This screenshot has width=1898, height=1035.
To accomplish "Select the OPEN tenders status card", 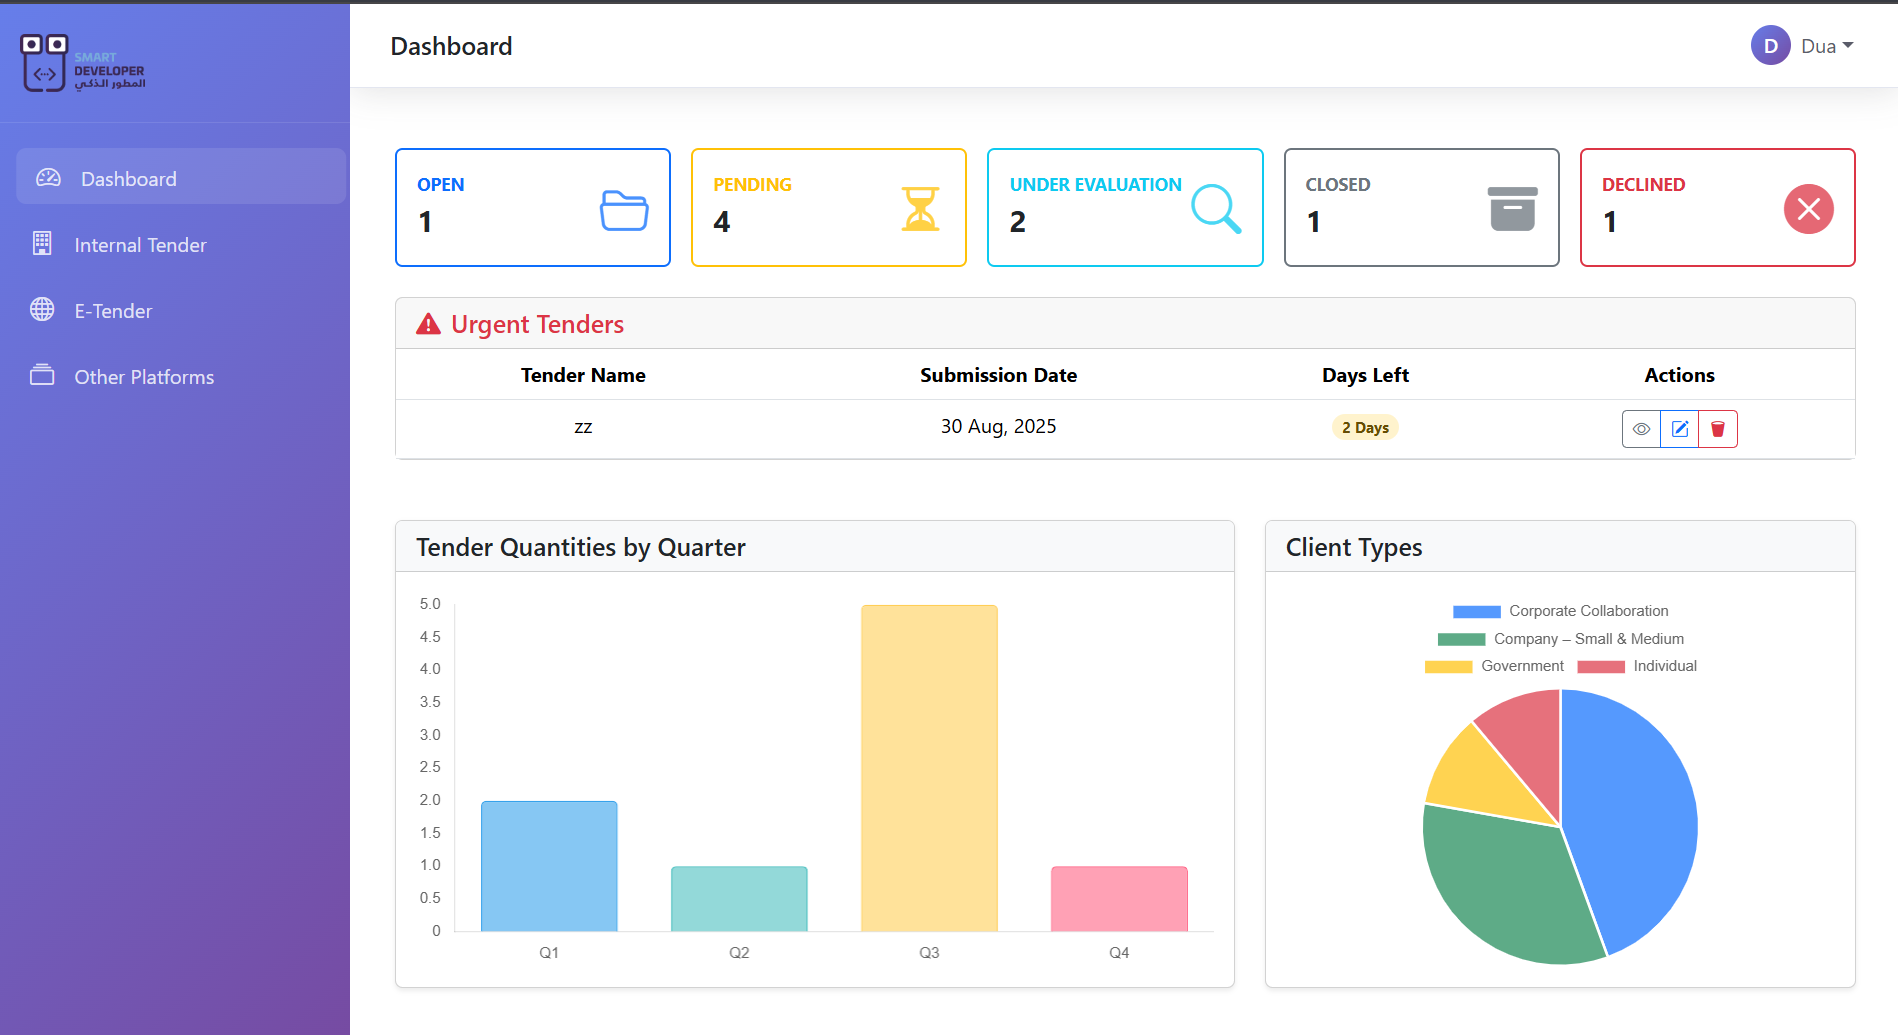I will tap(533, 208).
